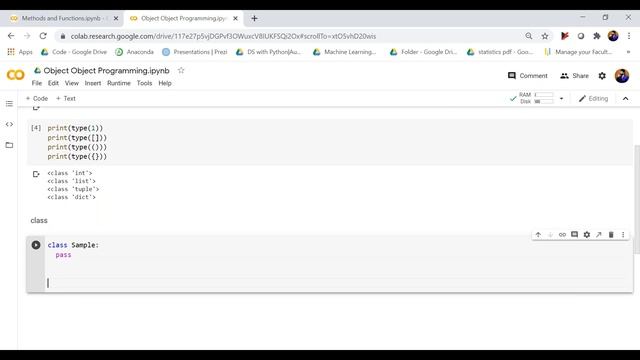
Task: Open the Tools menu
Action: (x=144, y=83)
